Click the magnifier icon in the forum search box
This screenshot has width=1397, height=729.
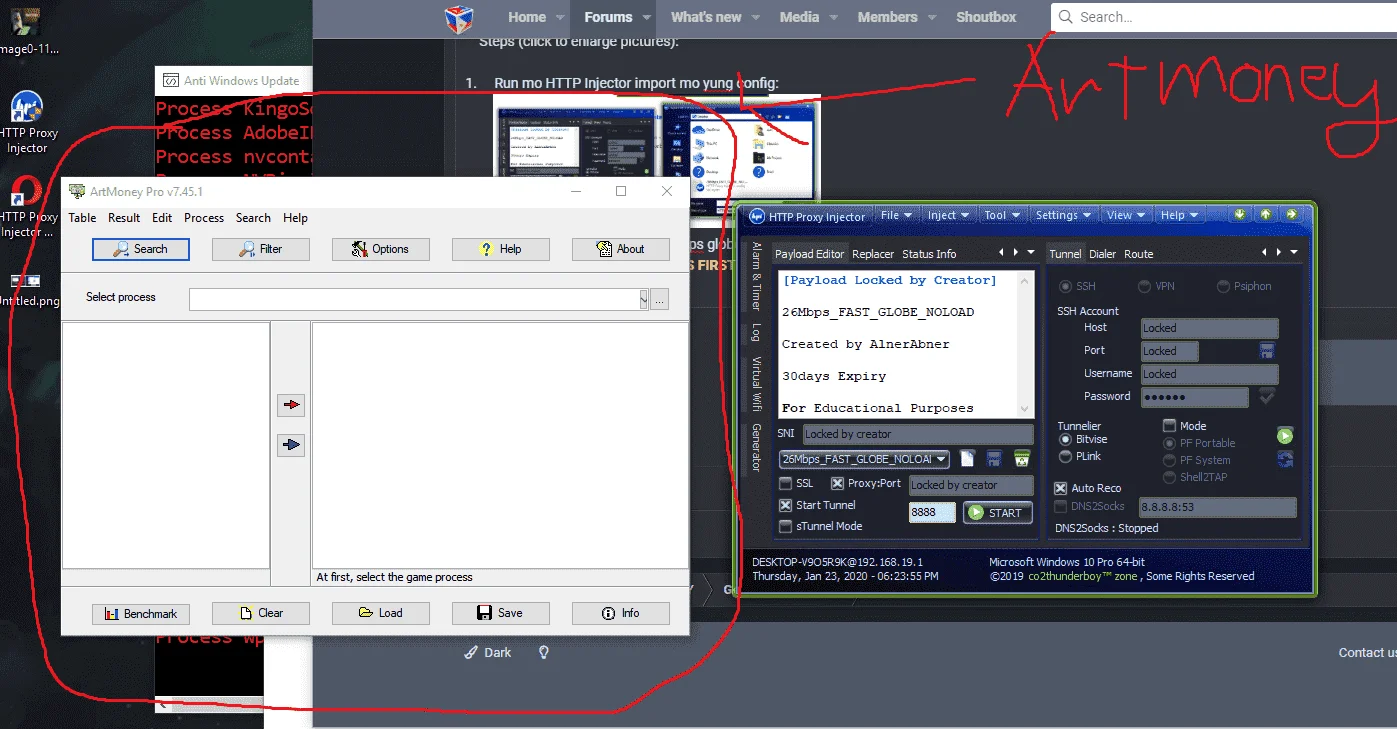point(1067,17)
